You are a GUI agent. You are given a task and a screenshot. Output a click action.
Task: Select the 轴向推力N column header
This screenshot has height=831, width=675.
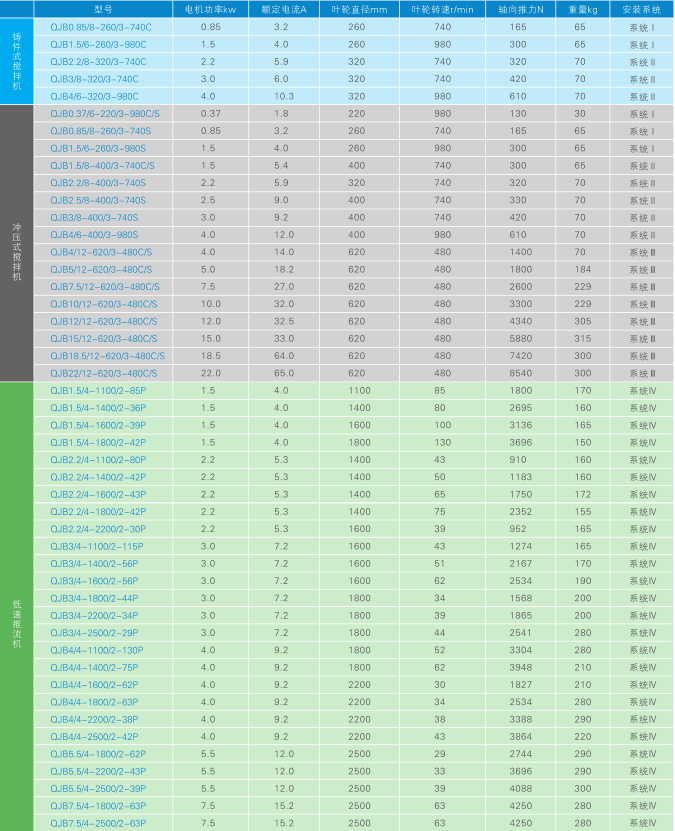tap(518, 8)
